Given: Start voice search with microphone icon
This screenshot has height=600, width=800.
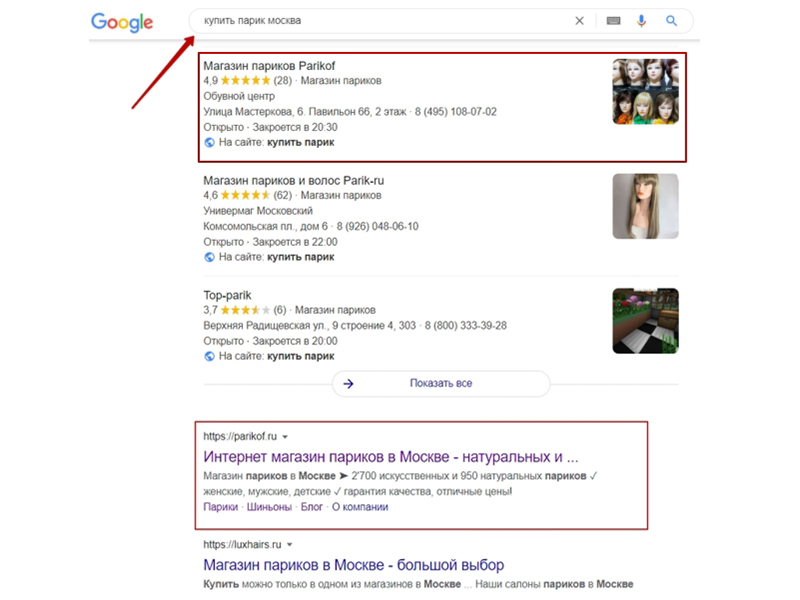Looking at the screenshot, I should 641,21.
